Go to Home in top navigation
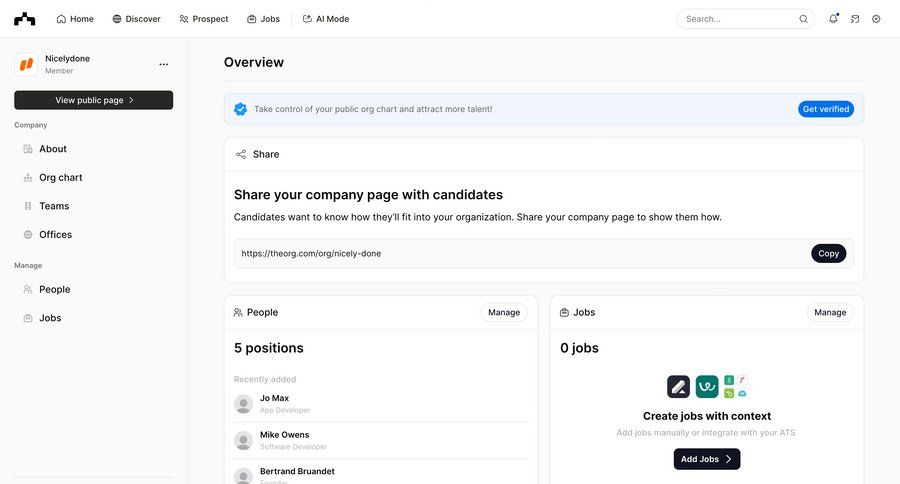This screenshot has width=900, height=484. click(75, 19)
